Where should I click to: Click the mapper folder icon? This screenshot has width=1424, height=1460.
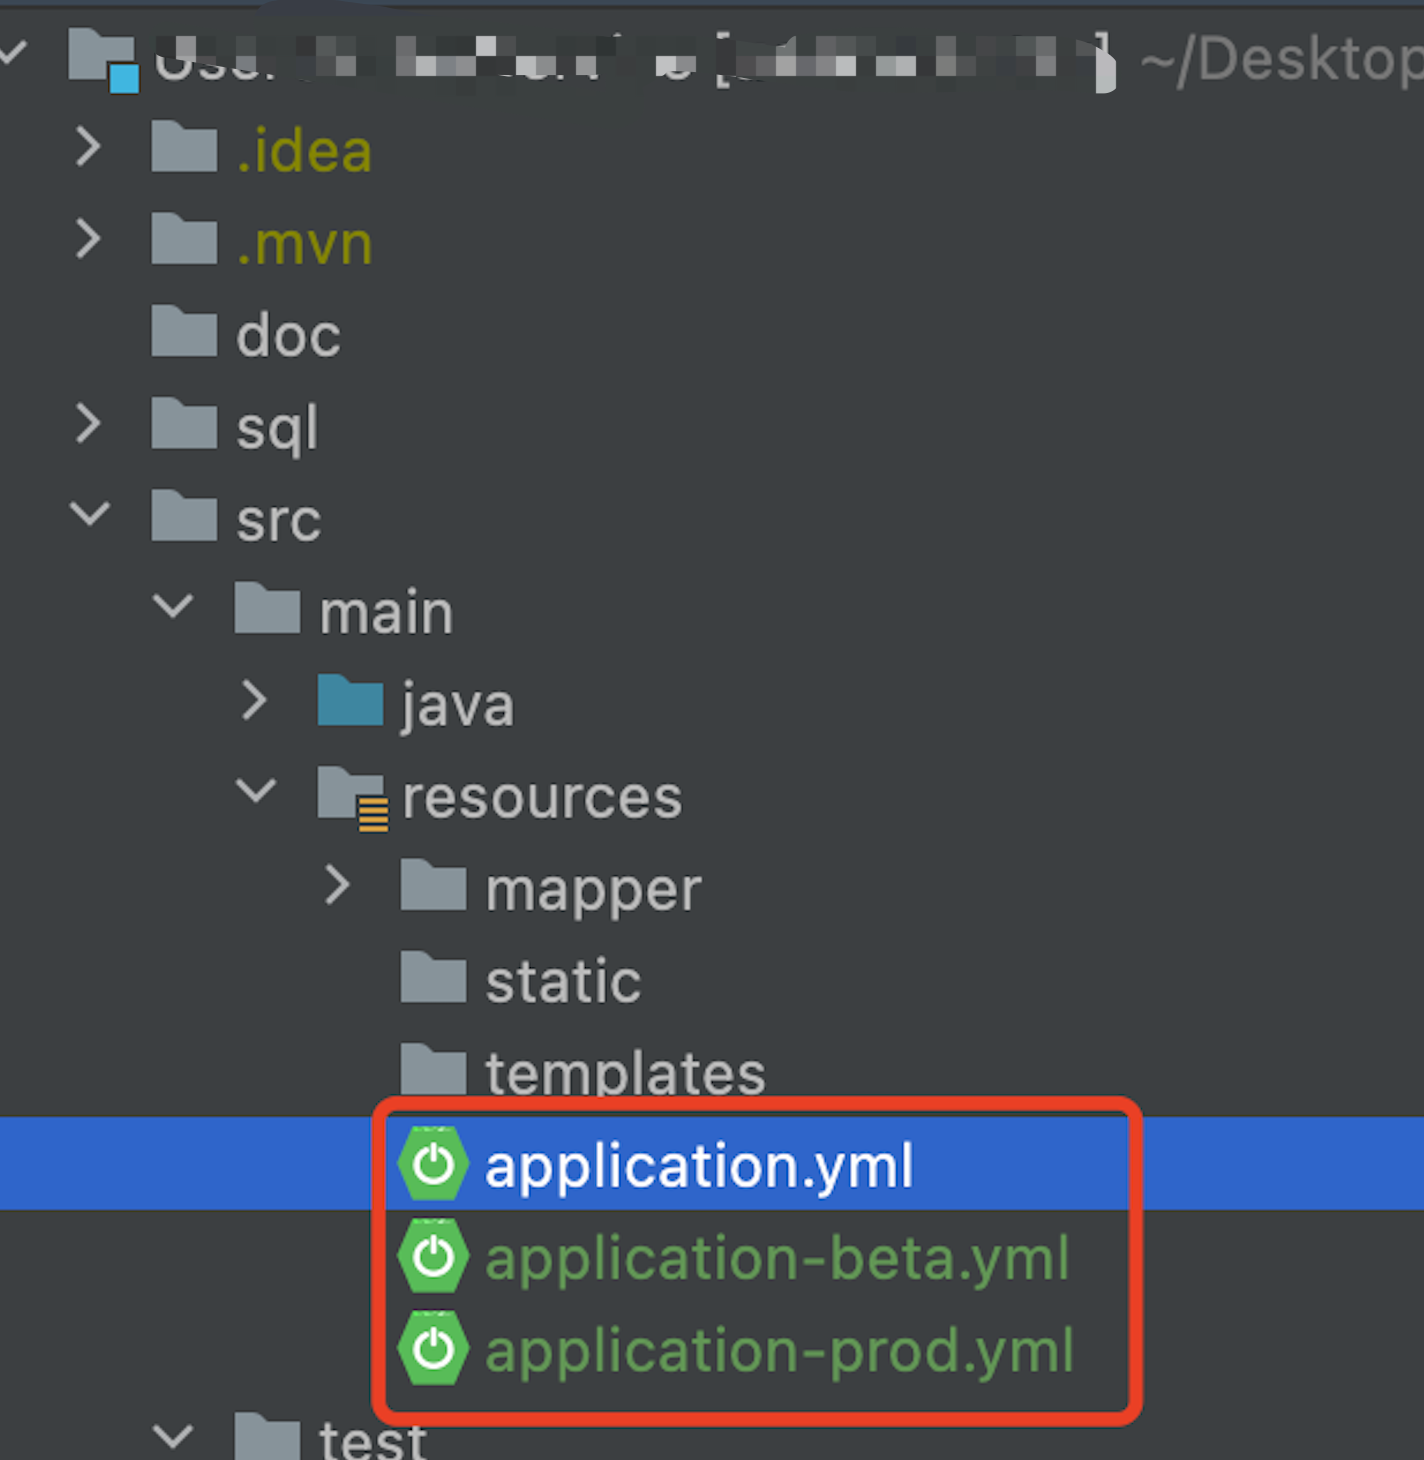433,885
